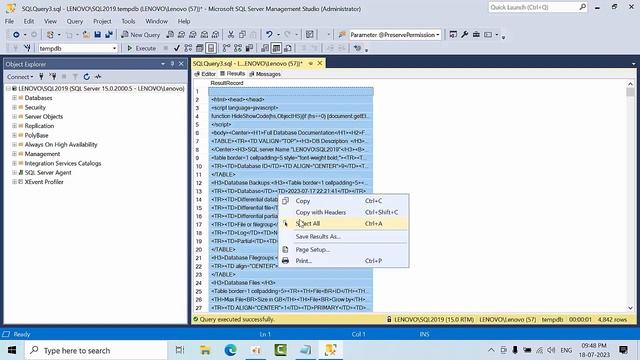Click the Windows taskbar search box

[96, 350]
